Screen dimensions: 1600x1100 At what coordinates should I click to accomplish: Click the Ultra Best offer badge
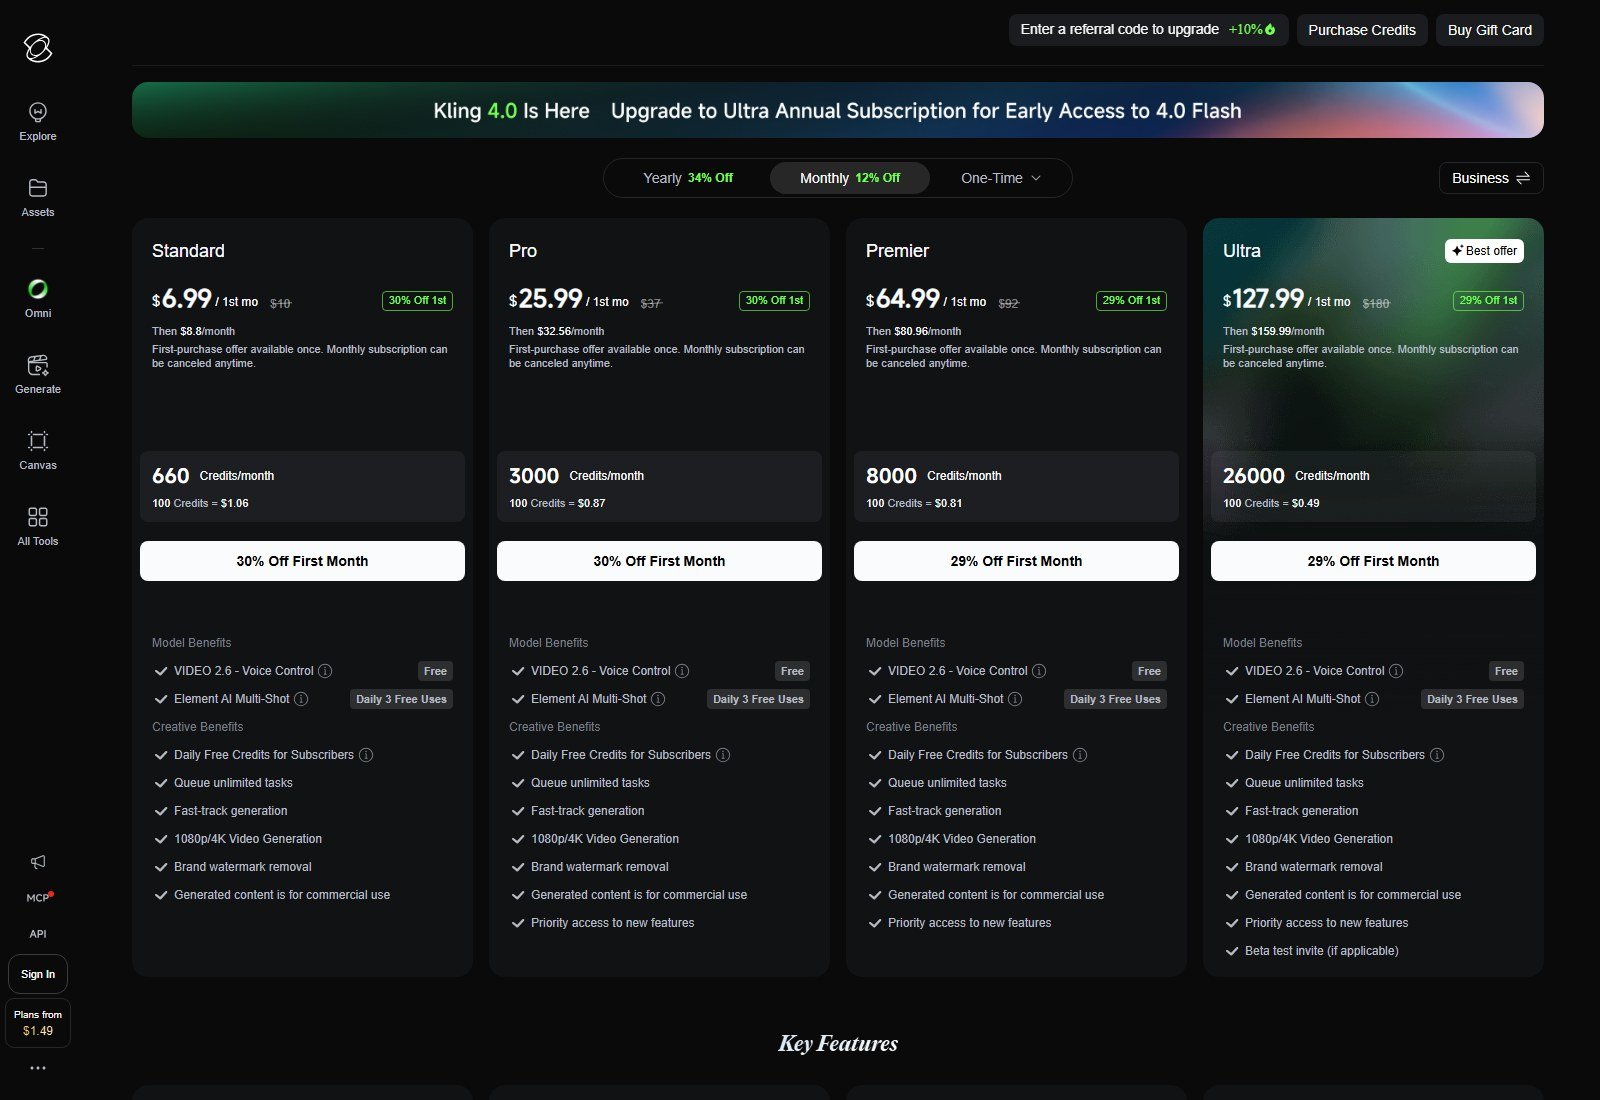pos(1484,251)
